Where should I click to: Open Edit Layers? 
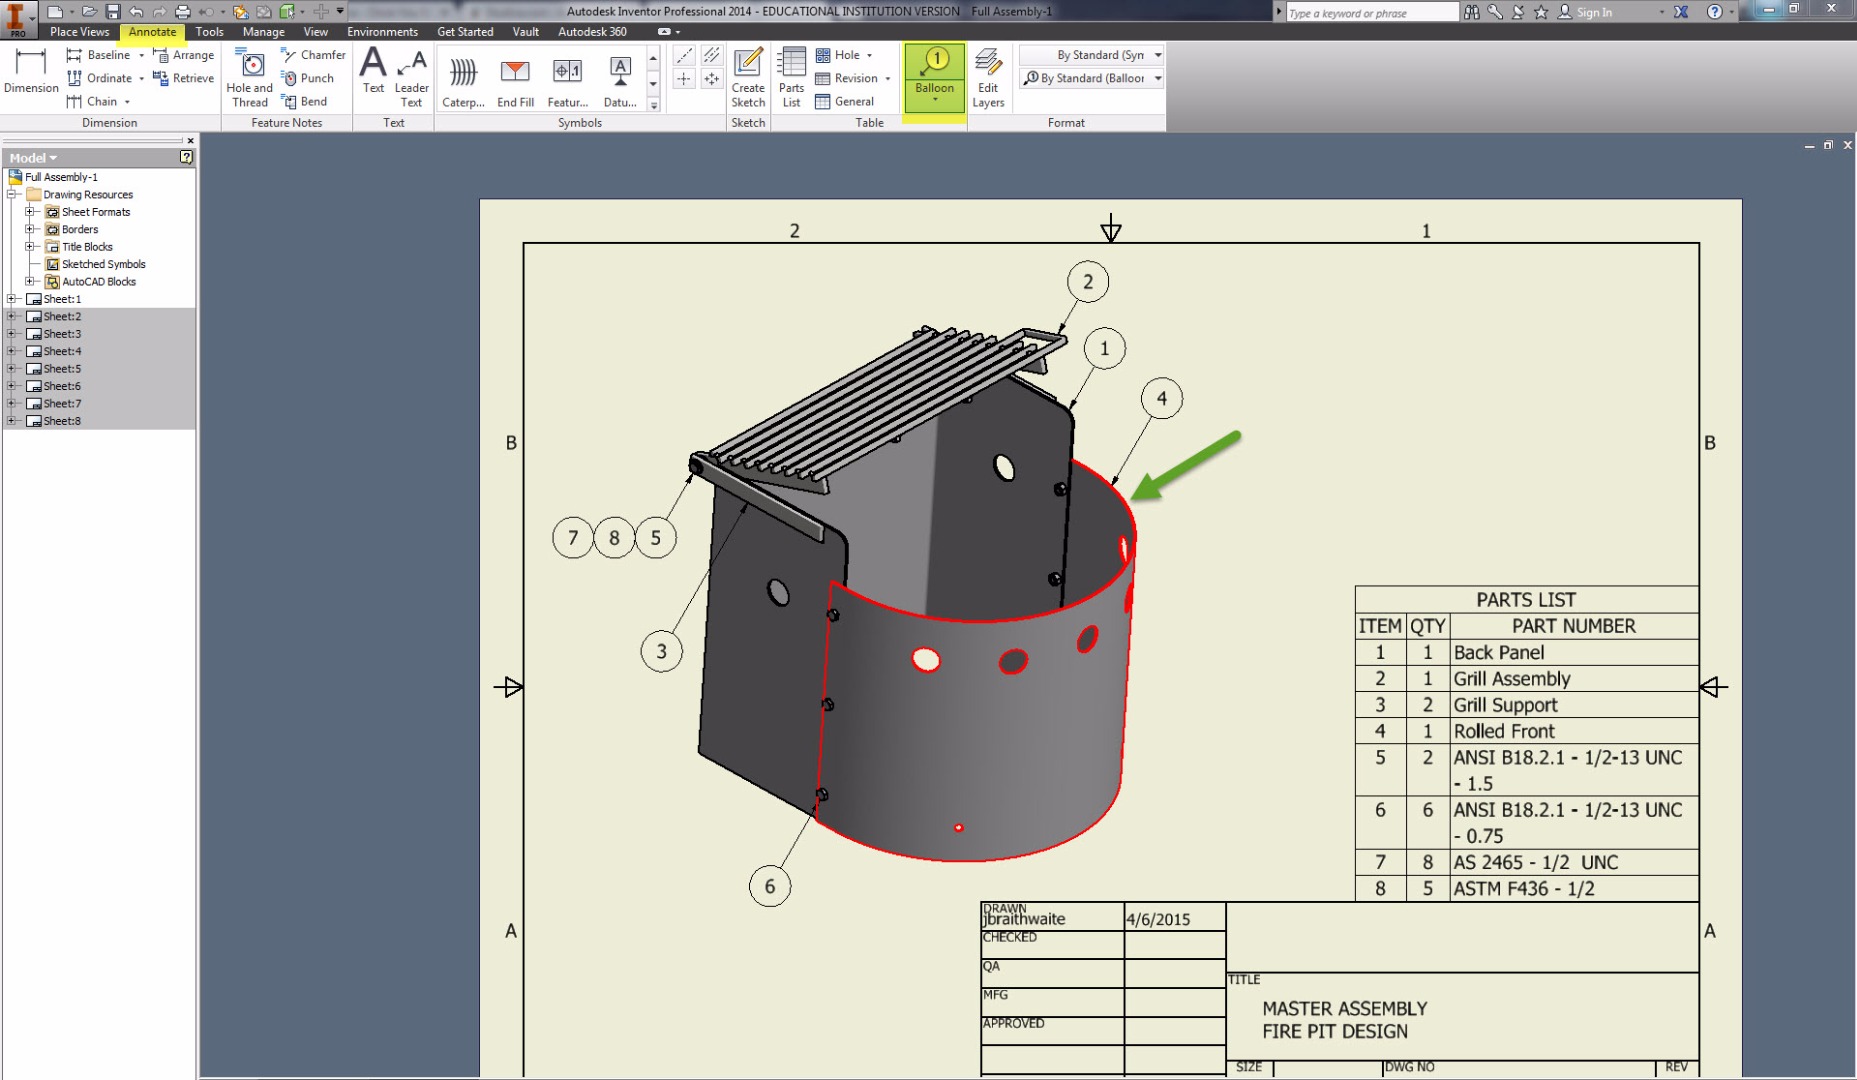pos(988,77)
